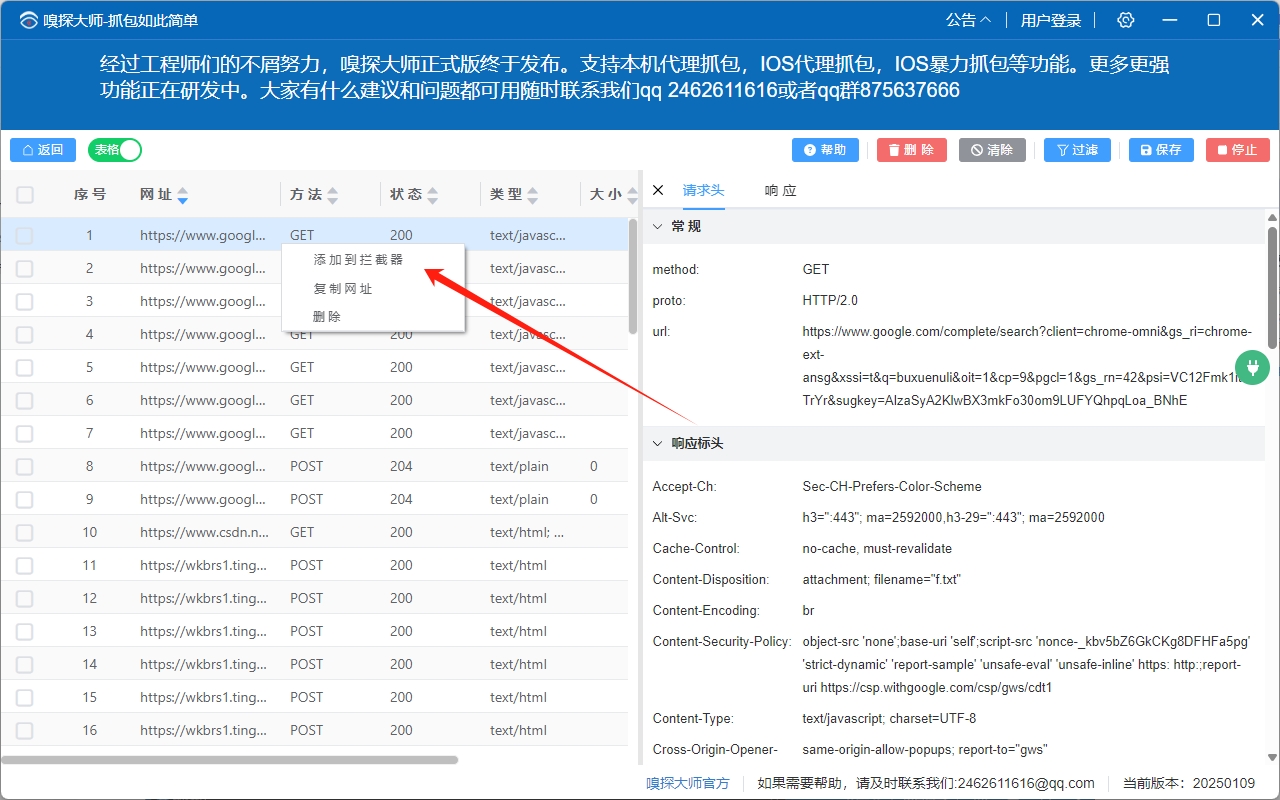Sort by 大小 column arrows
1280x800 pixels.
[632, 195]
